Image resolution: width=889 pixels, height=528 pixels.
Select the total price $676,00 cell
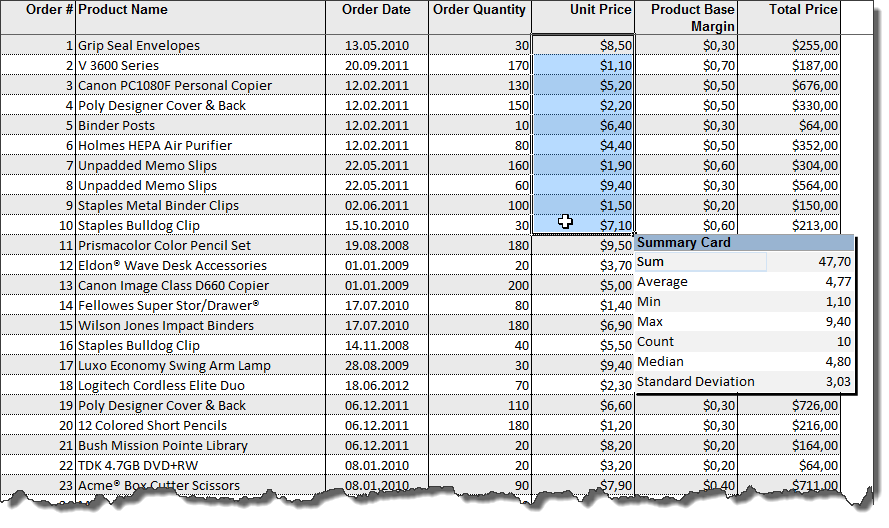(789, 85)
